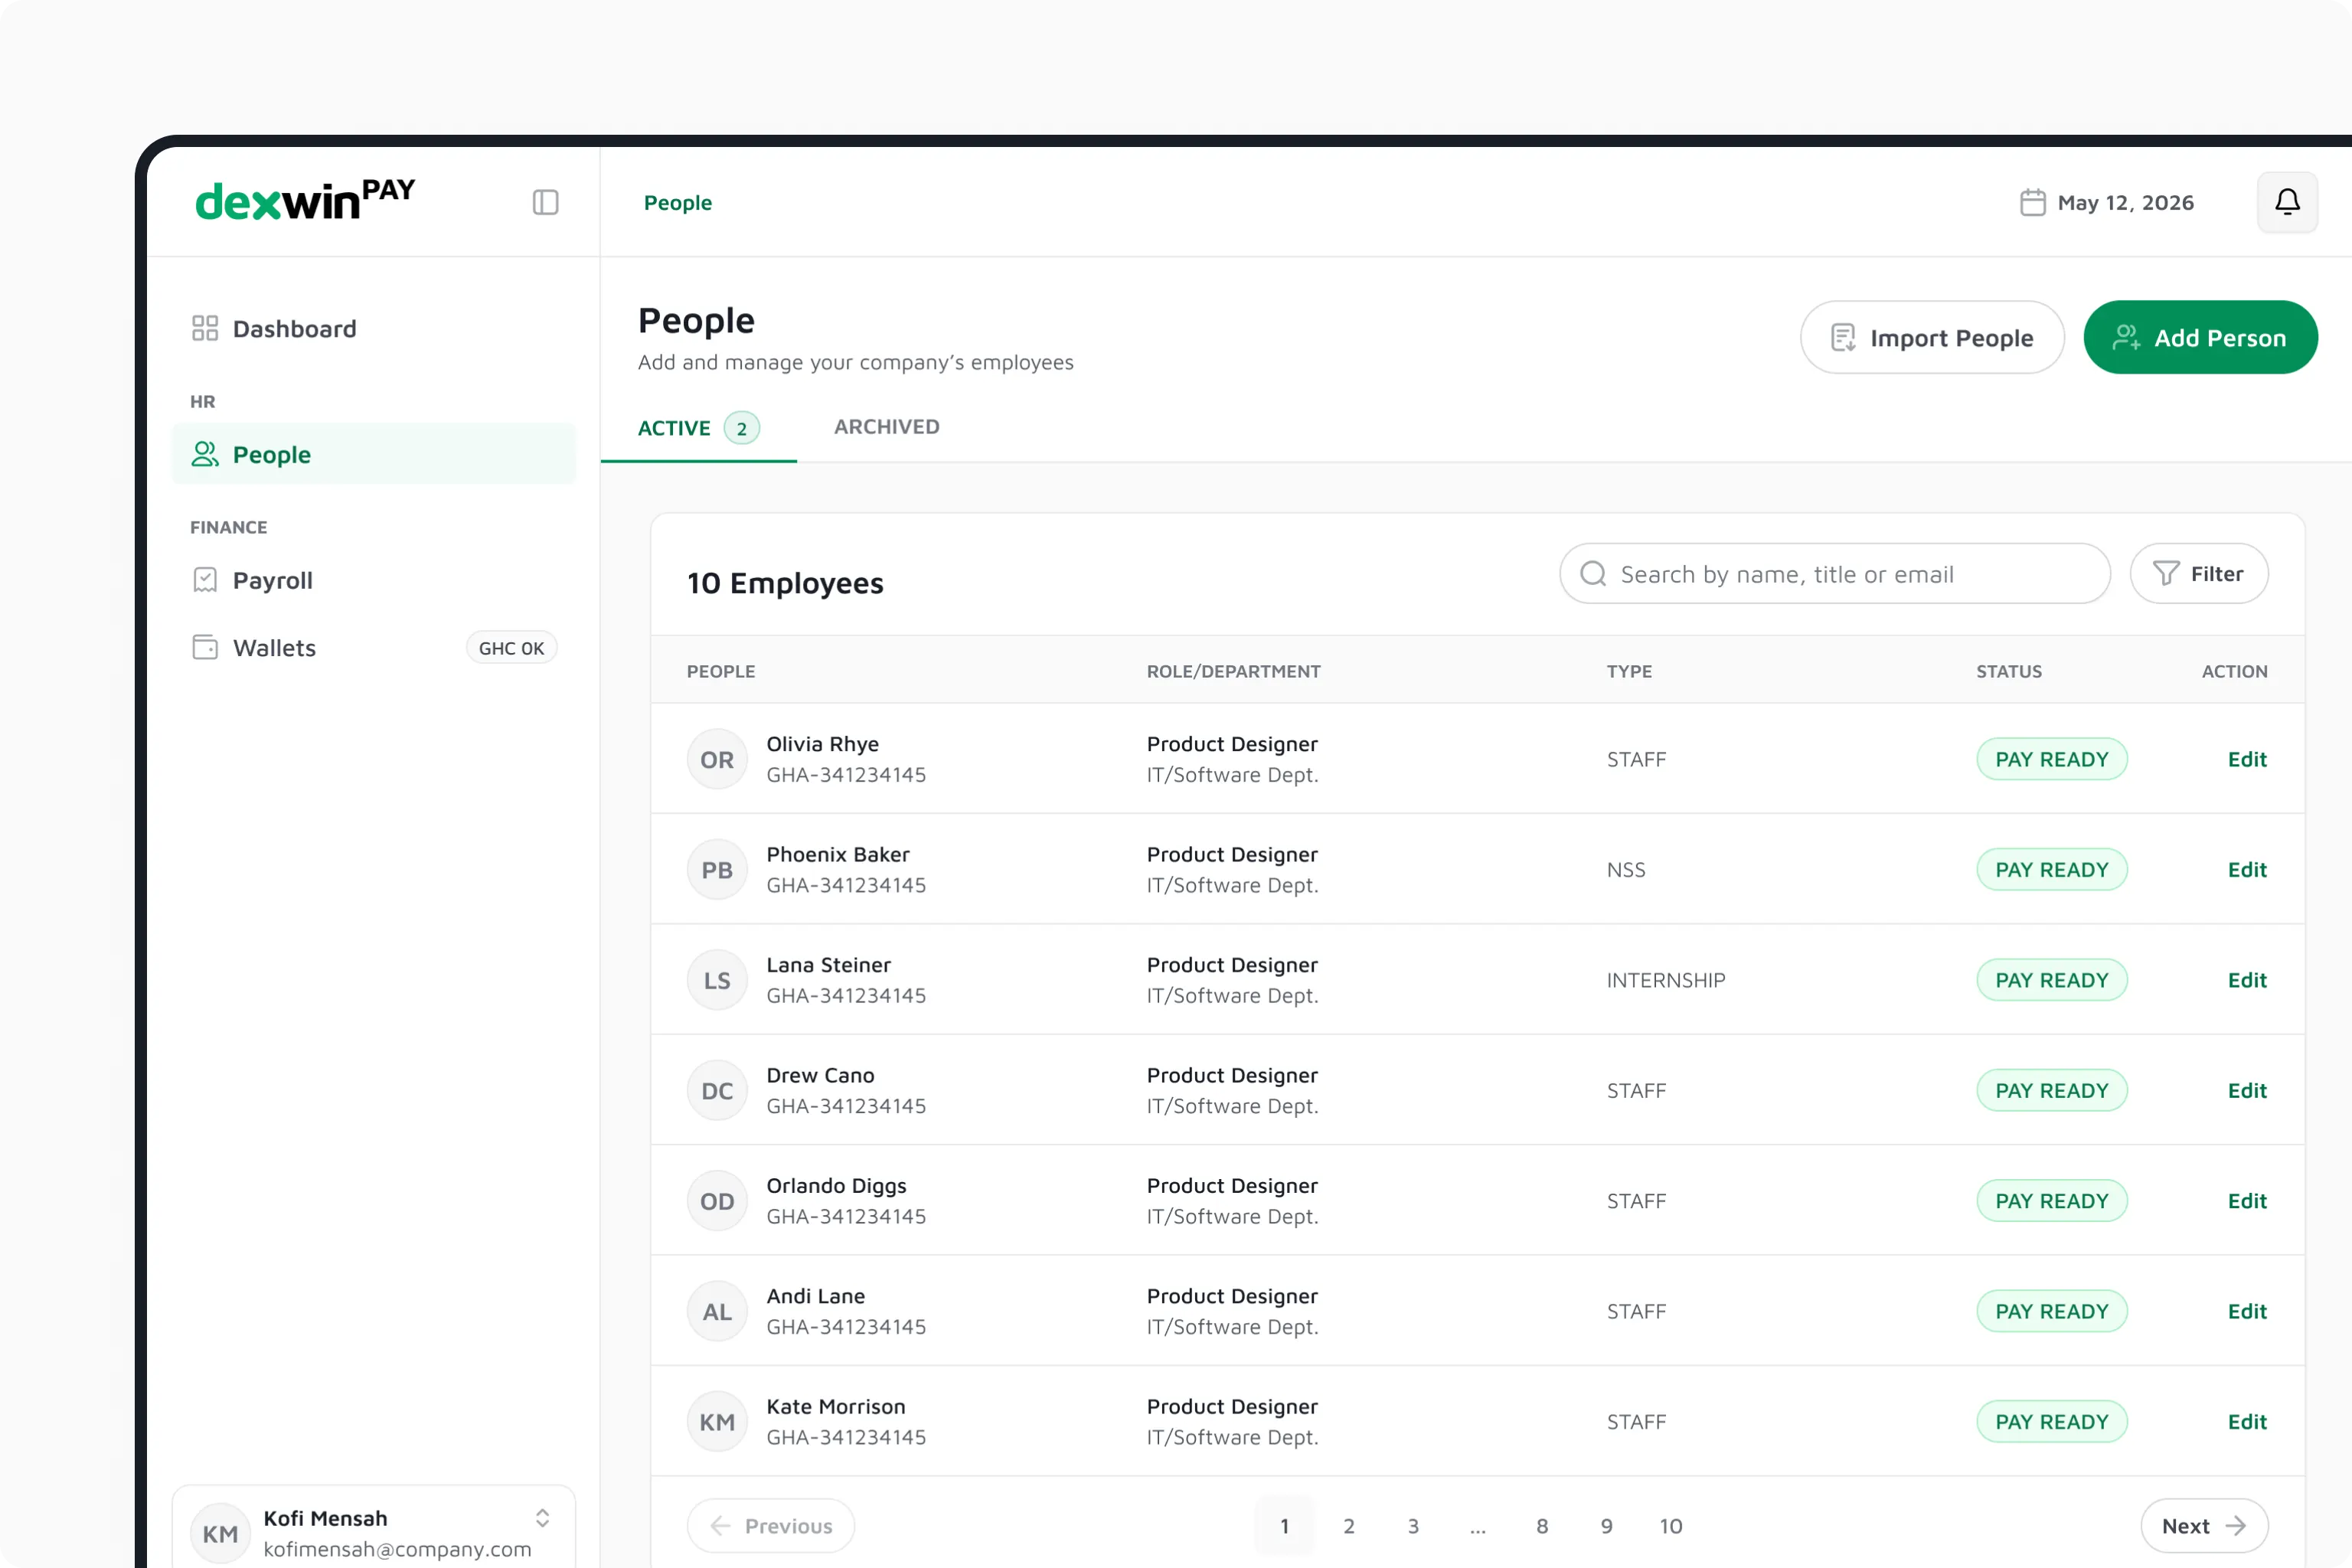The image size is (2352, 1568).
Task: Click the Wallets icon in the sidebar
Action: [205, 647]
